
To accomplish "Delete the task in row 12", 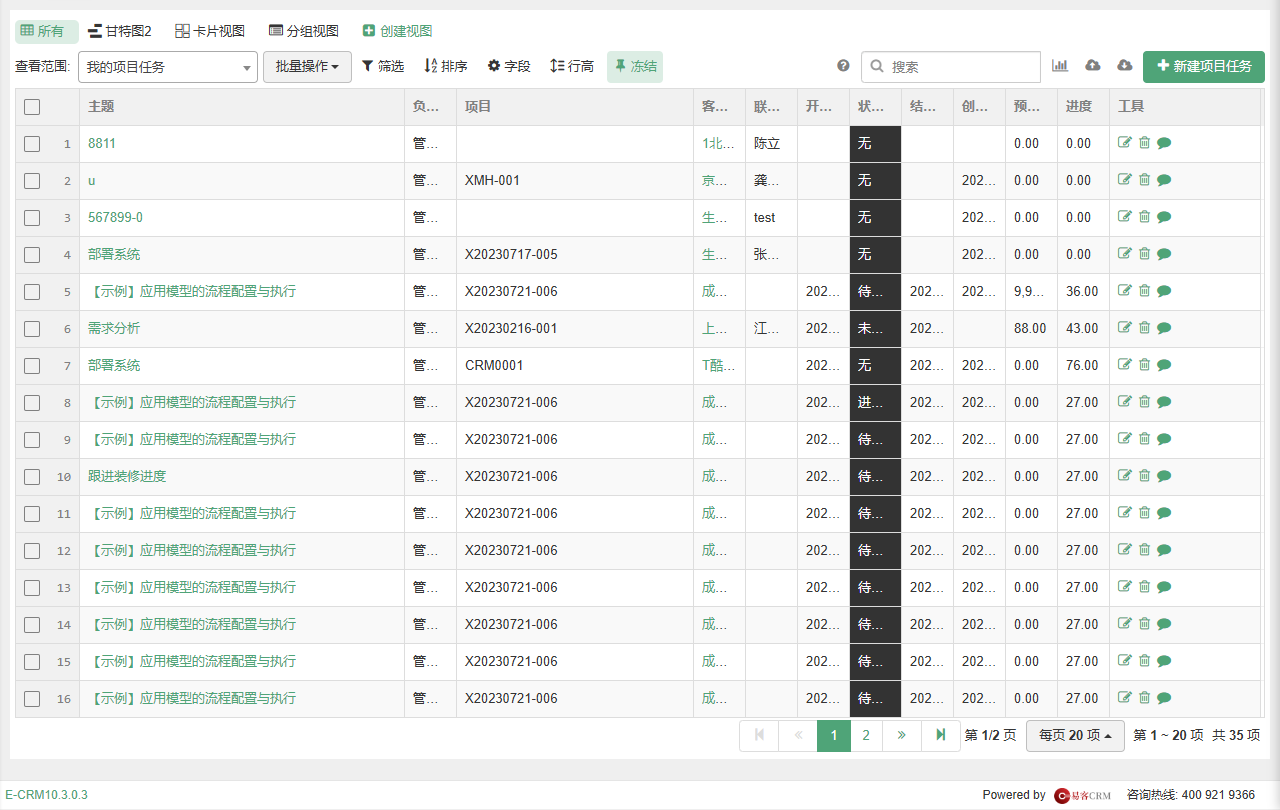I will (1145, 550).
